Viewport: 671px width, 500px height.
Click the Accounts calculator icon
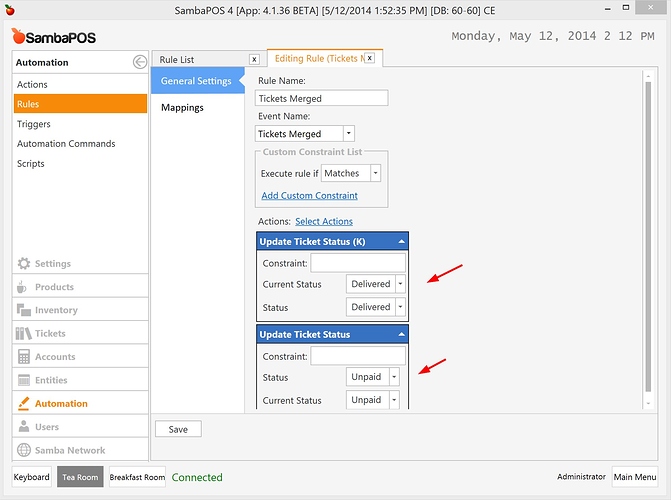pyautogui.click(x=24, y=357)
